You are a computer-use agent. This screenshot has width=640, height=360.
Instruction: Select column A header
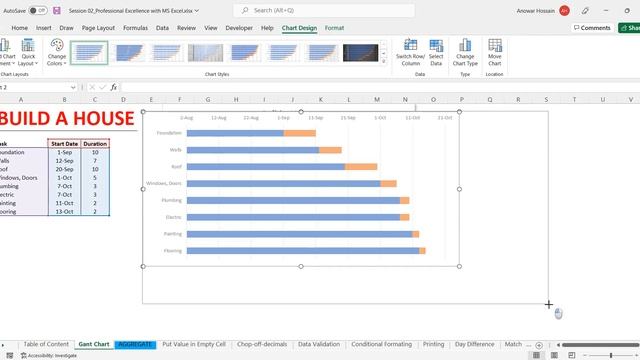(x=20, y=100)
